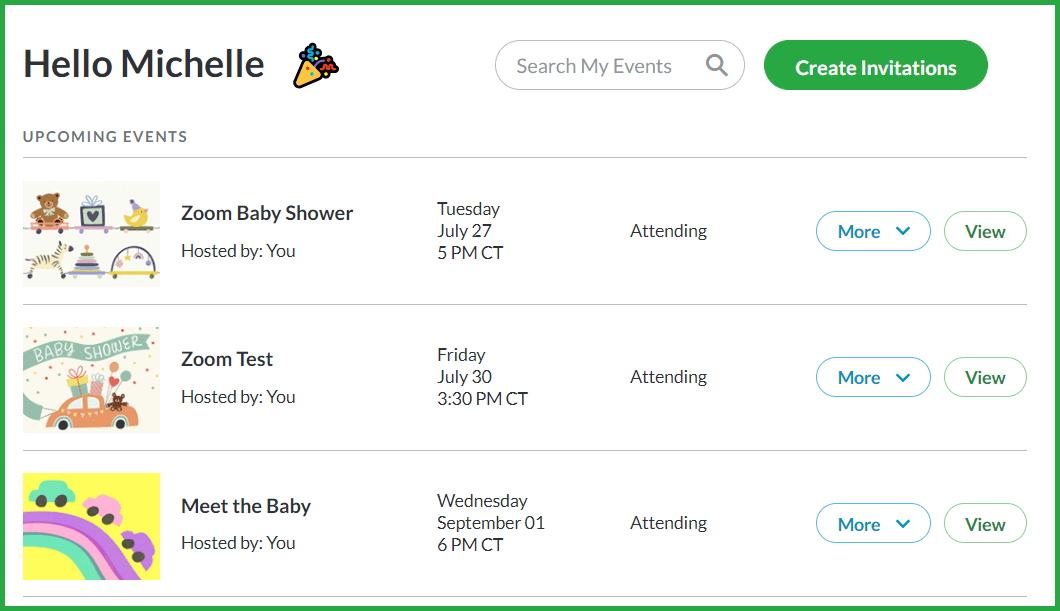Viewport: 1060px width, 611px height.
Task: Open the Zoom Test event title
Action: pos(226,359)
